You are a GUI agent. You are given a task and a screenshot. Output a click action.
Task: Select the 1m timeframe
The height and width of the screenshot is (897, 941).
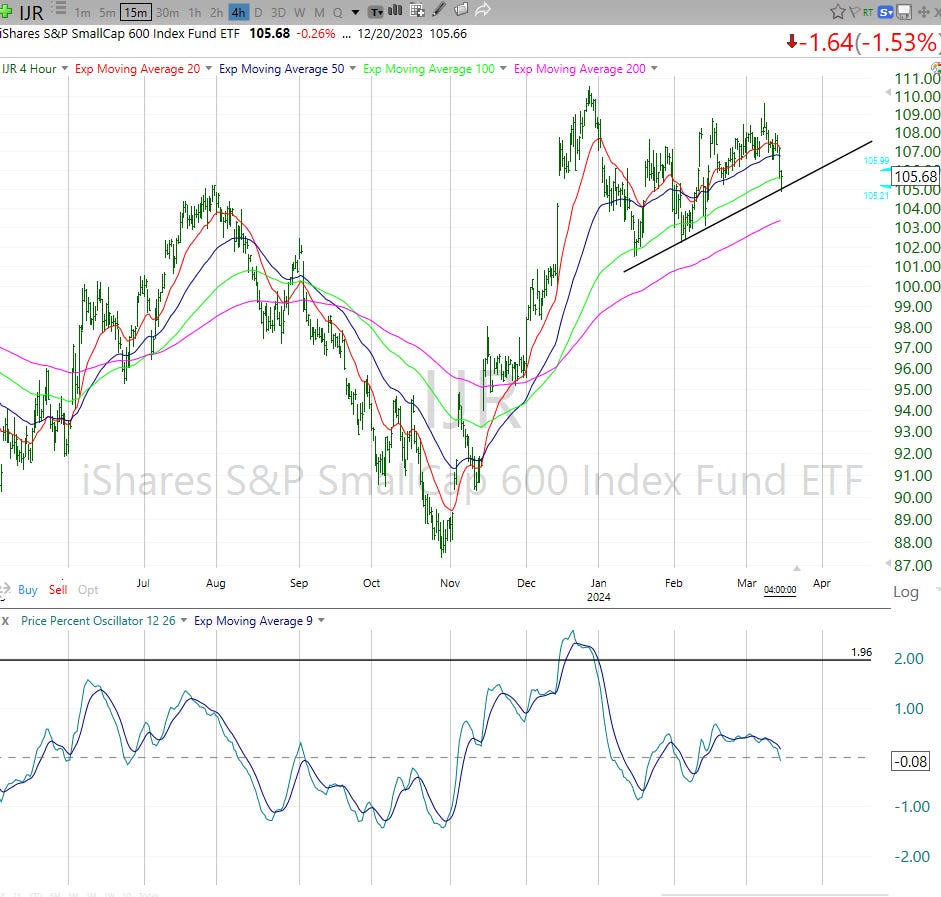click(x=82, y=13)
